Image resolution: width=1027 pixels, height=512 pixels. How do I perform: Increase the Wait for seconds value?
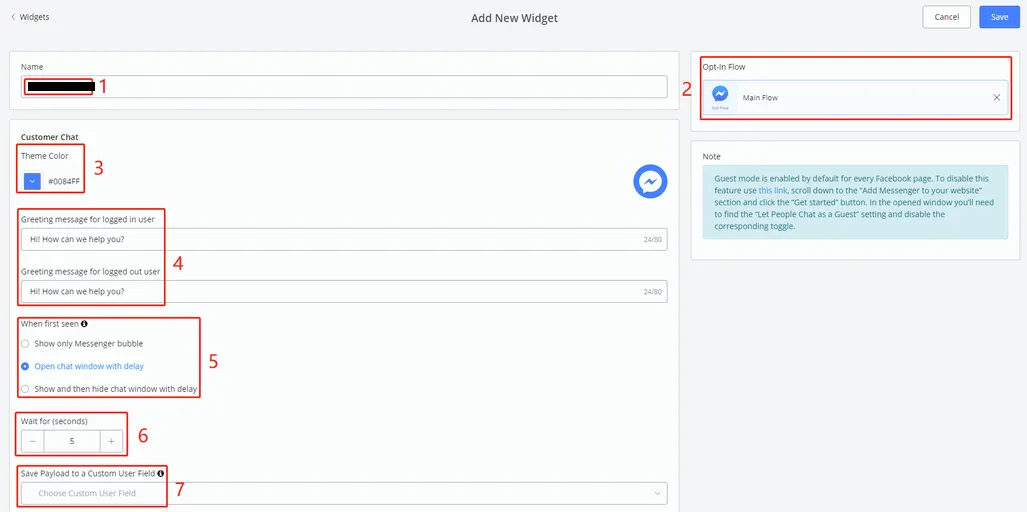(111, 441)
